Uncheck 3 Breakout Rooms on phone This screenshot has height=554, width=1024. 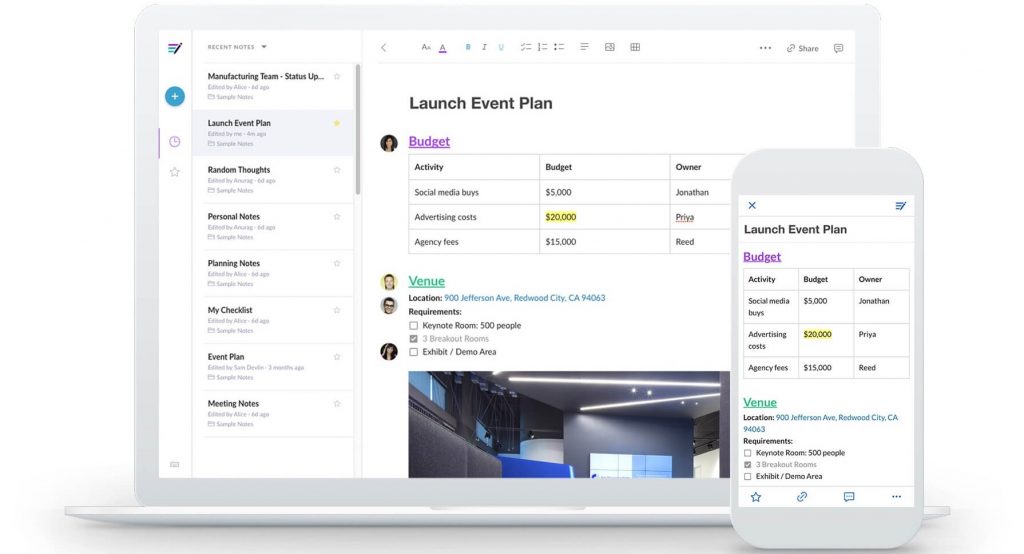pos(748,464)
